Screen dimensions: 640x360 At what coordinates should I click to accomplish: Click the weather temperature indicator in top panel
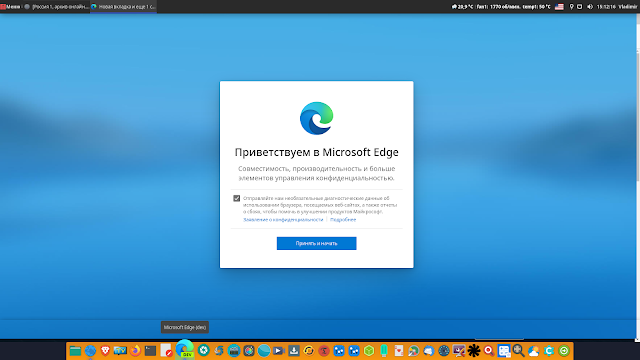click(462, 7)
